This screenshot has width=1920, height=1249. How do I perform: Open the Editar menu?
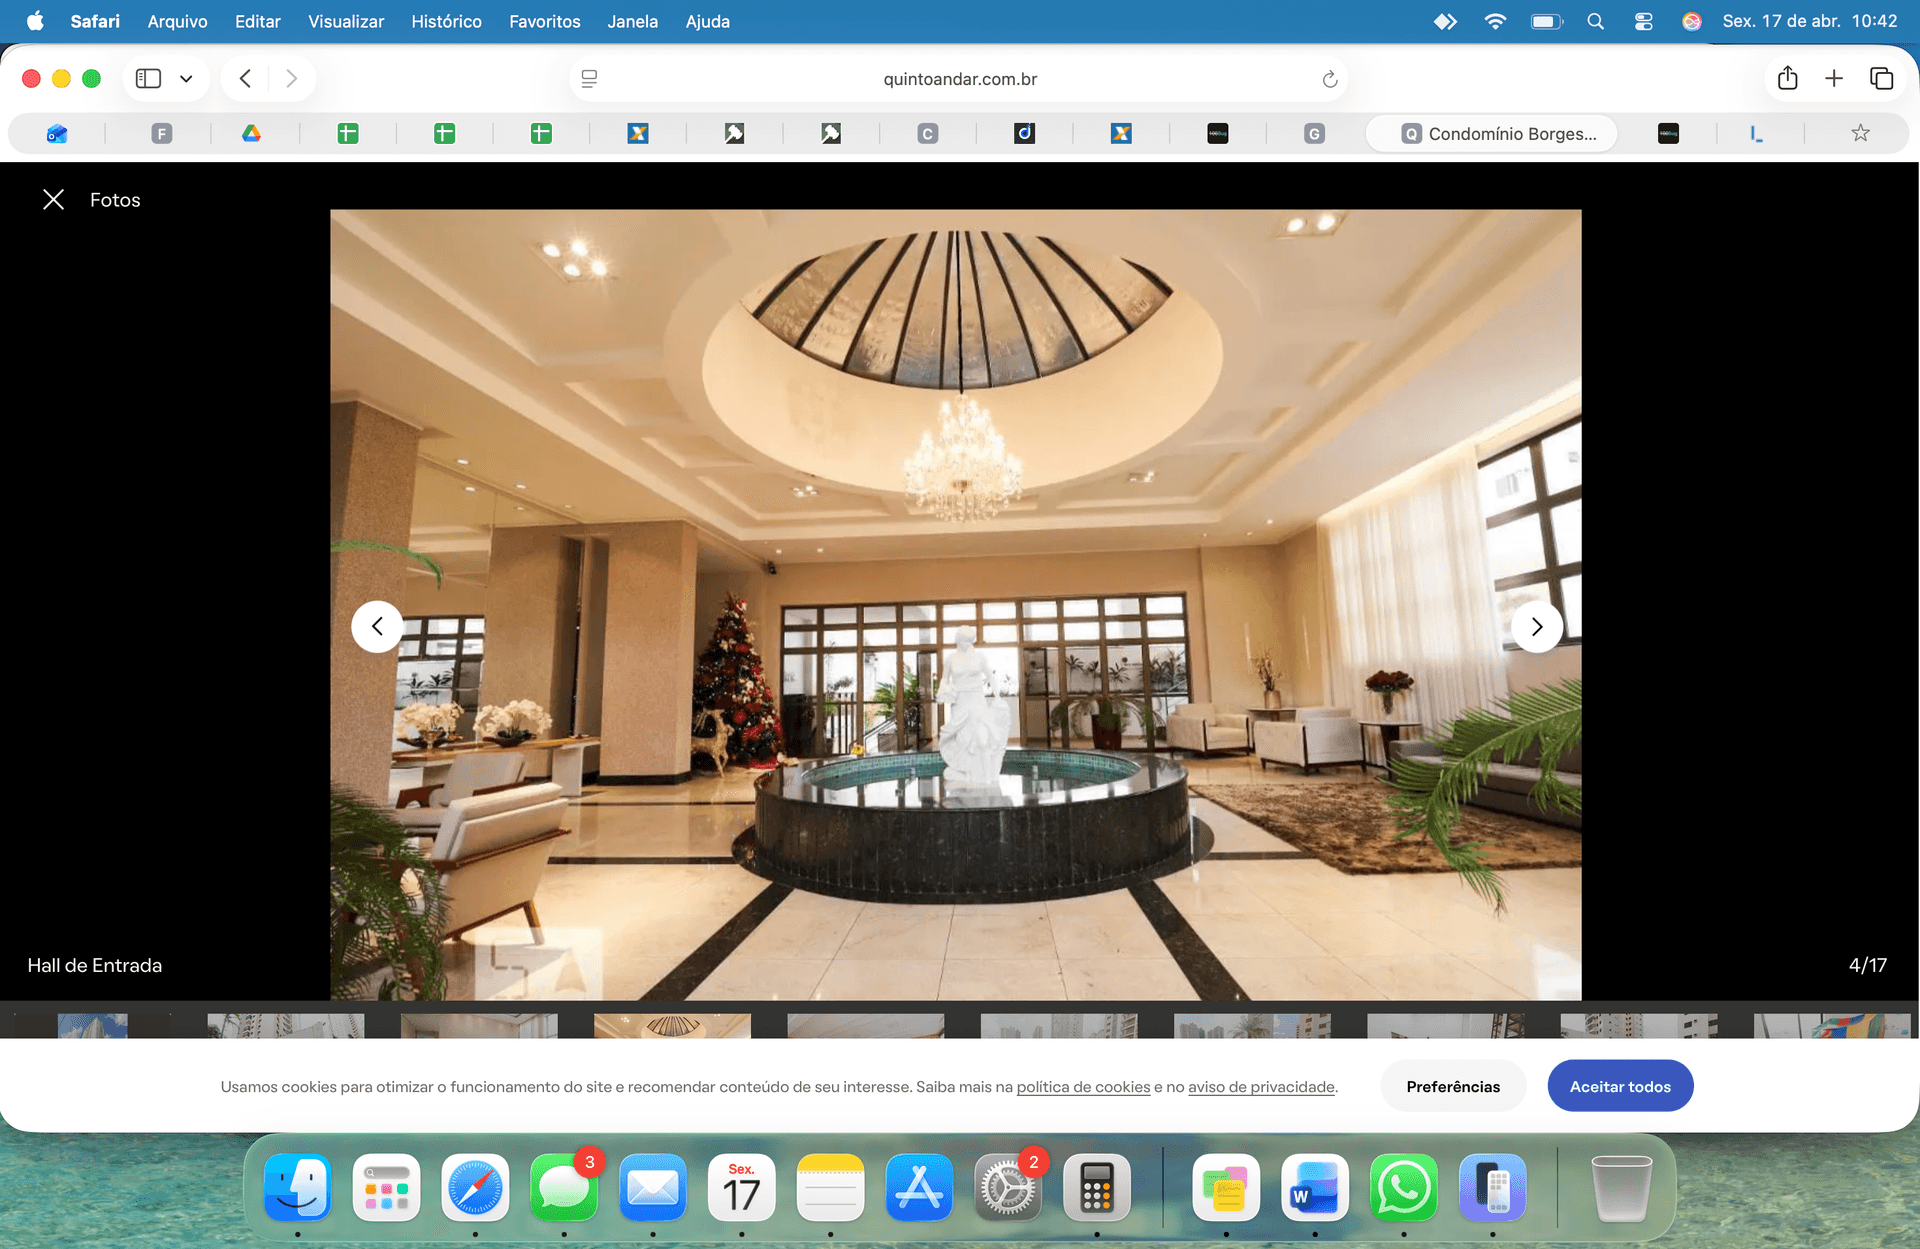coord(257,21)
